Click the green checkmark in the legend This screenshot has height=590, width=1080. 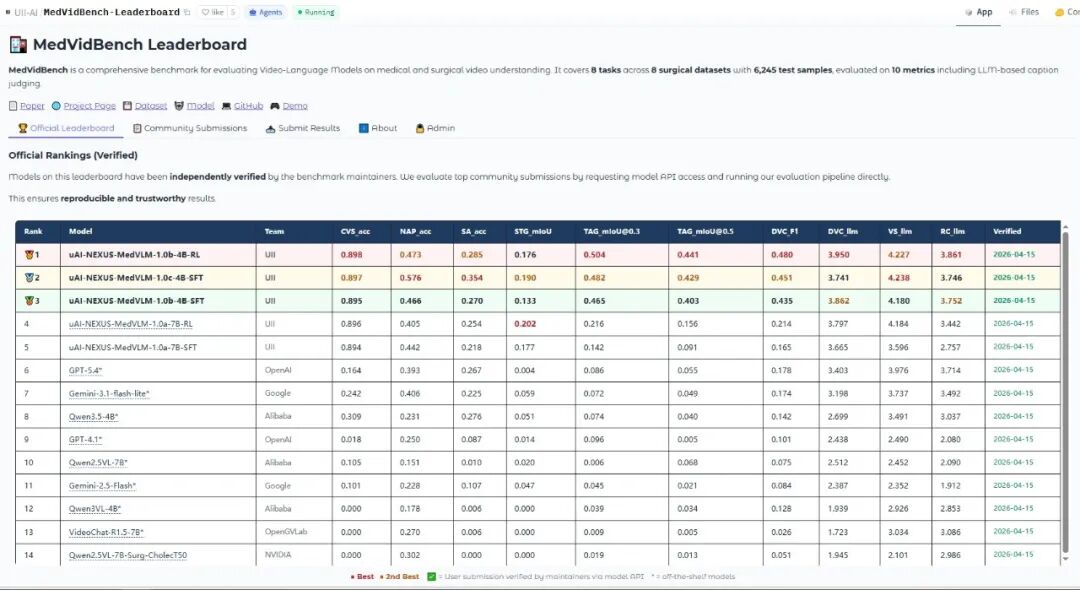pos(432,577)
